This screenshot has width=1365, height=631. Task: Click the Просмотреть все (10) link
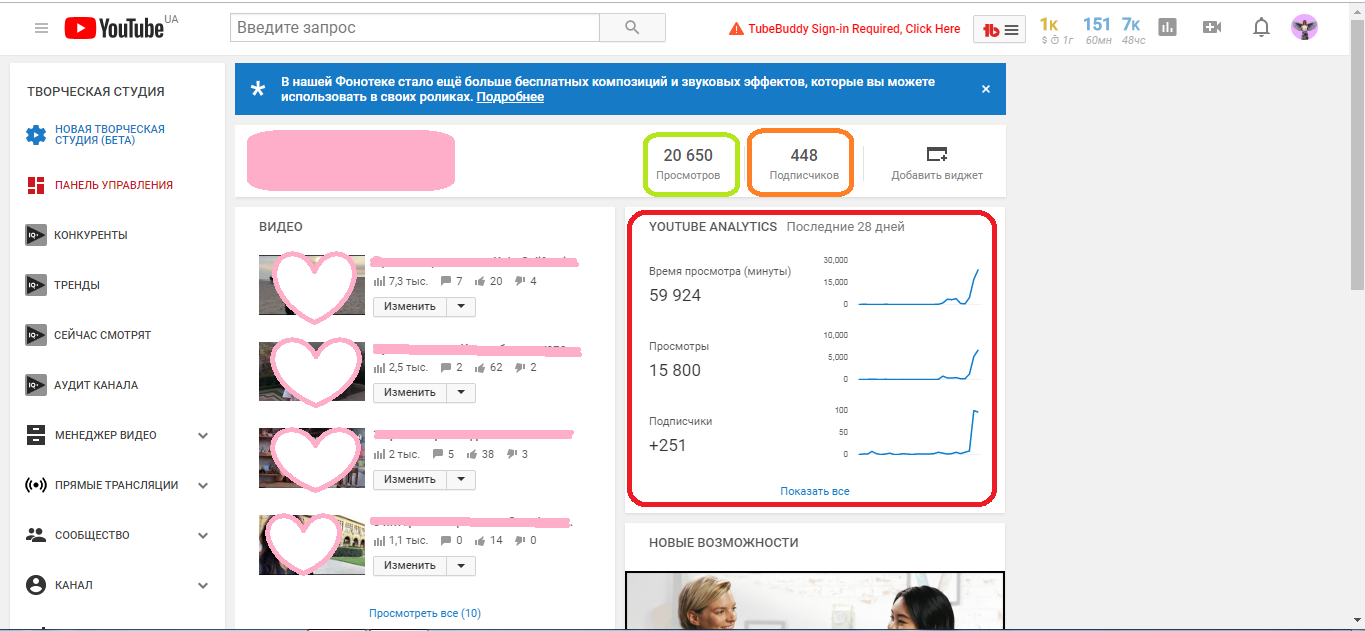425,613
